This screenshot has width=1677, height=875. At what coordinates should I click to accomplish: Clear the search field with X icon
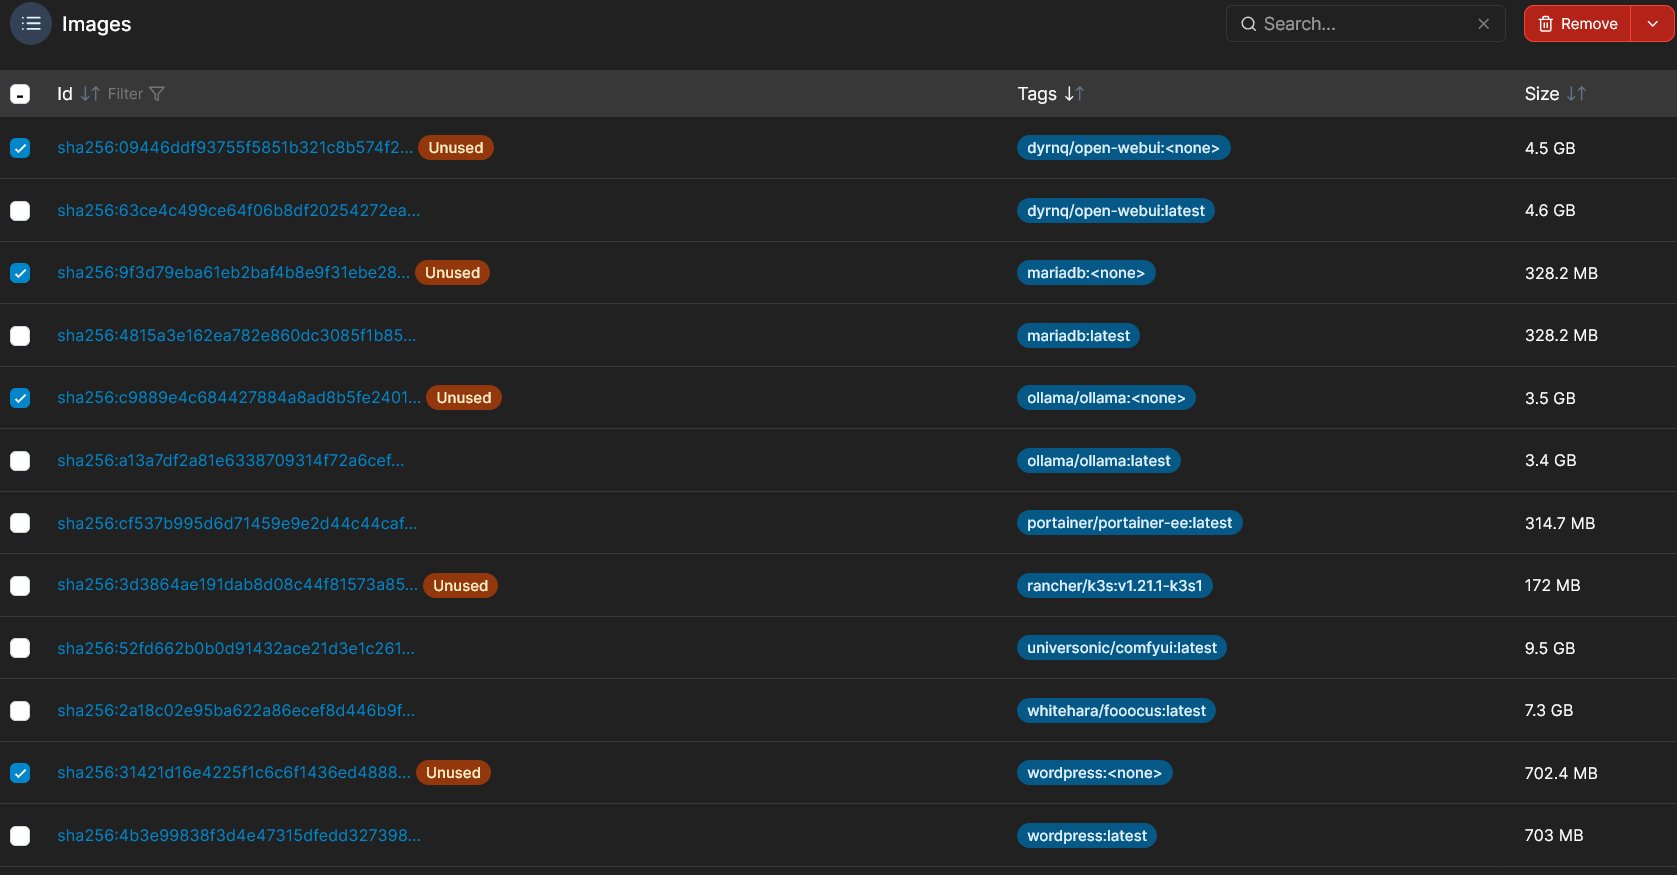[x=1484, y=24]
